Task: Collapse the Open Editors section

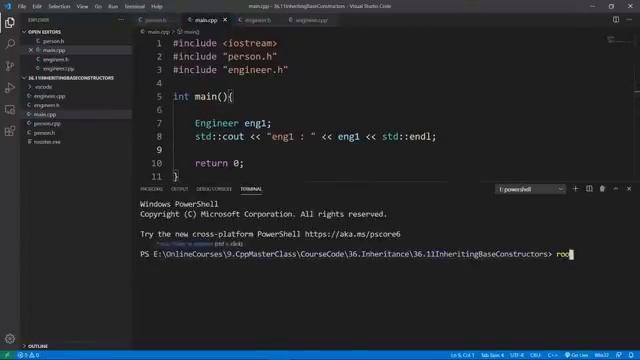Action: point(44,32)
